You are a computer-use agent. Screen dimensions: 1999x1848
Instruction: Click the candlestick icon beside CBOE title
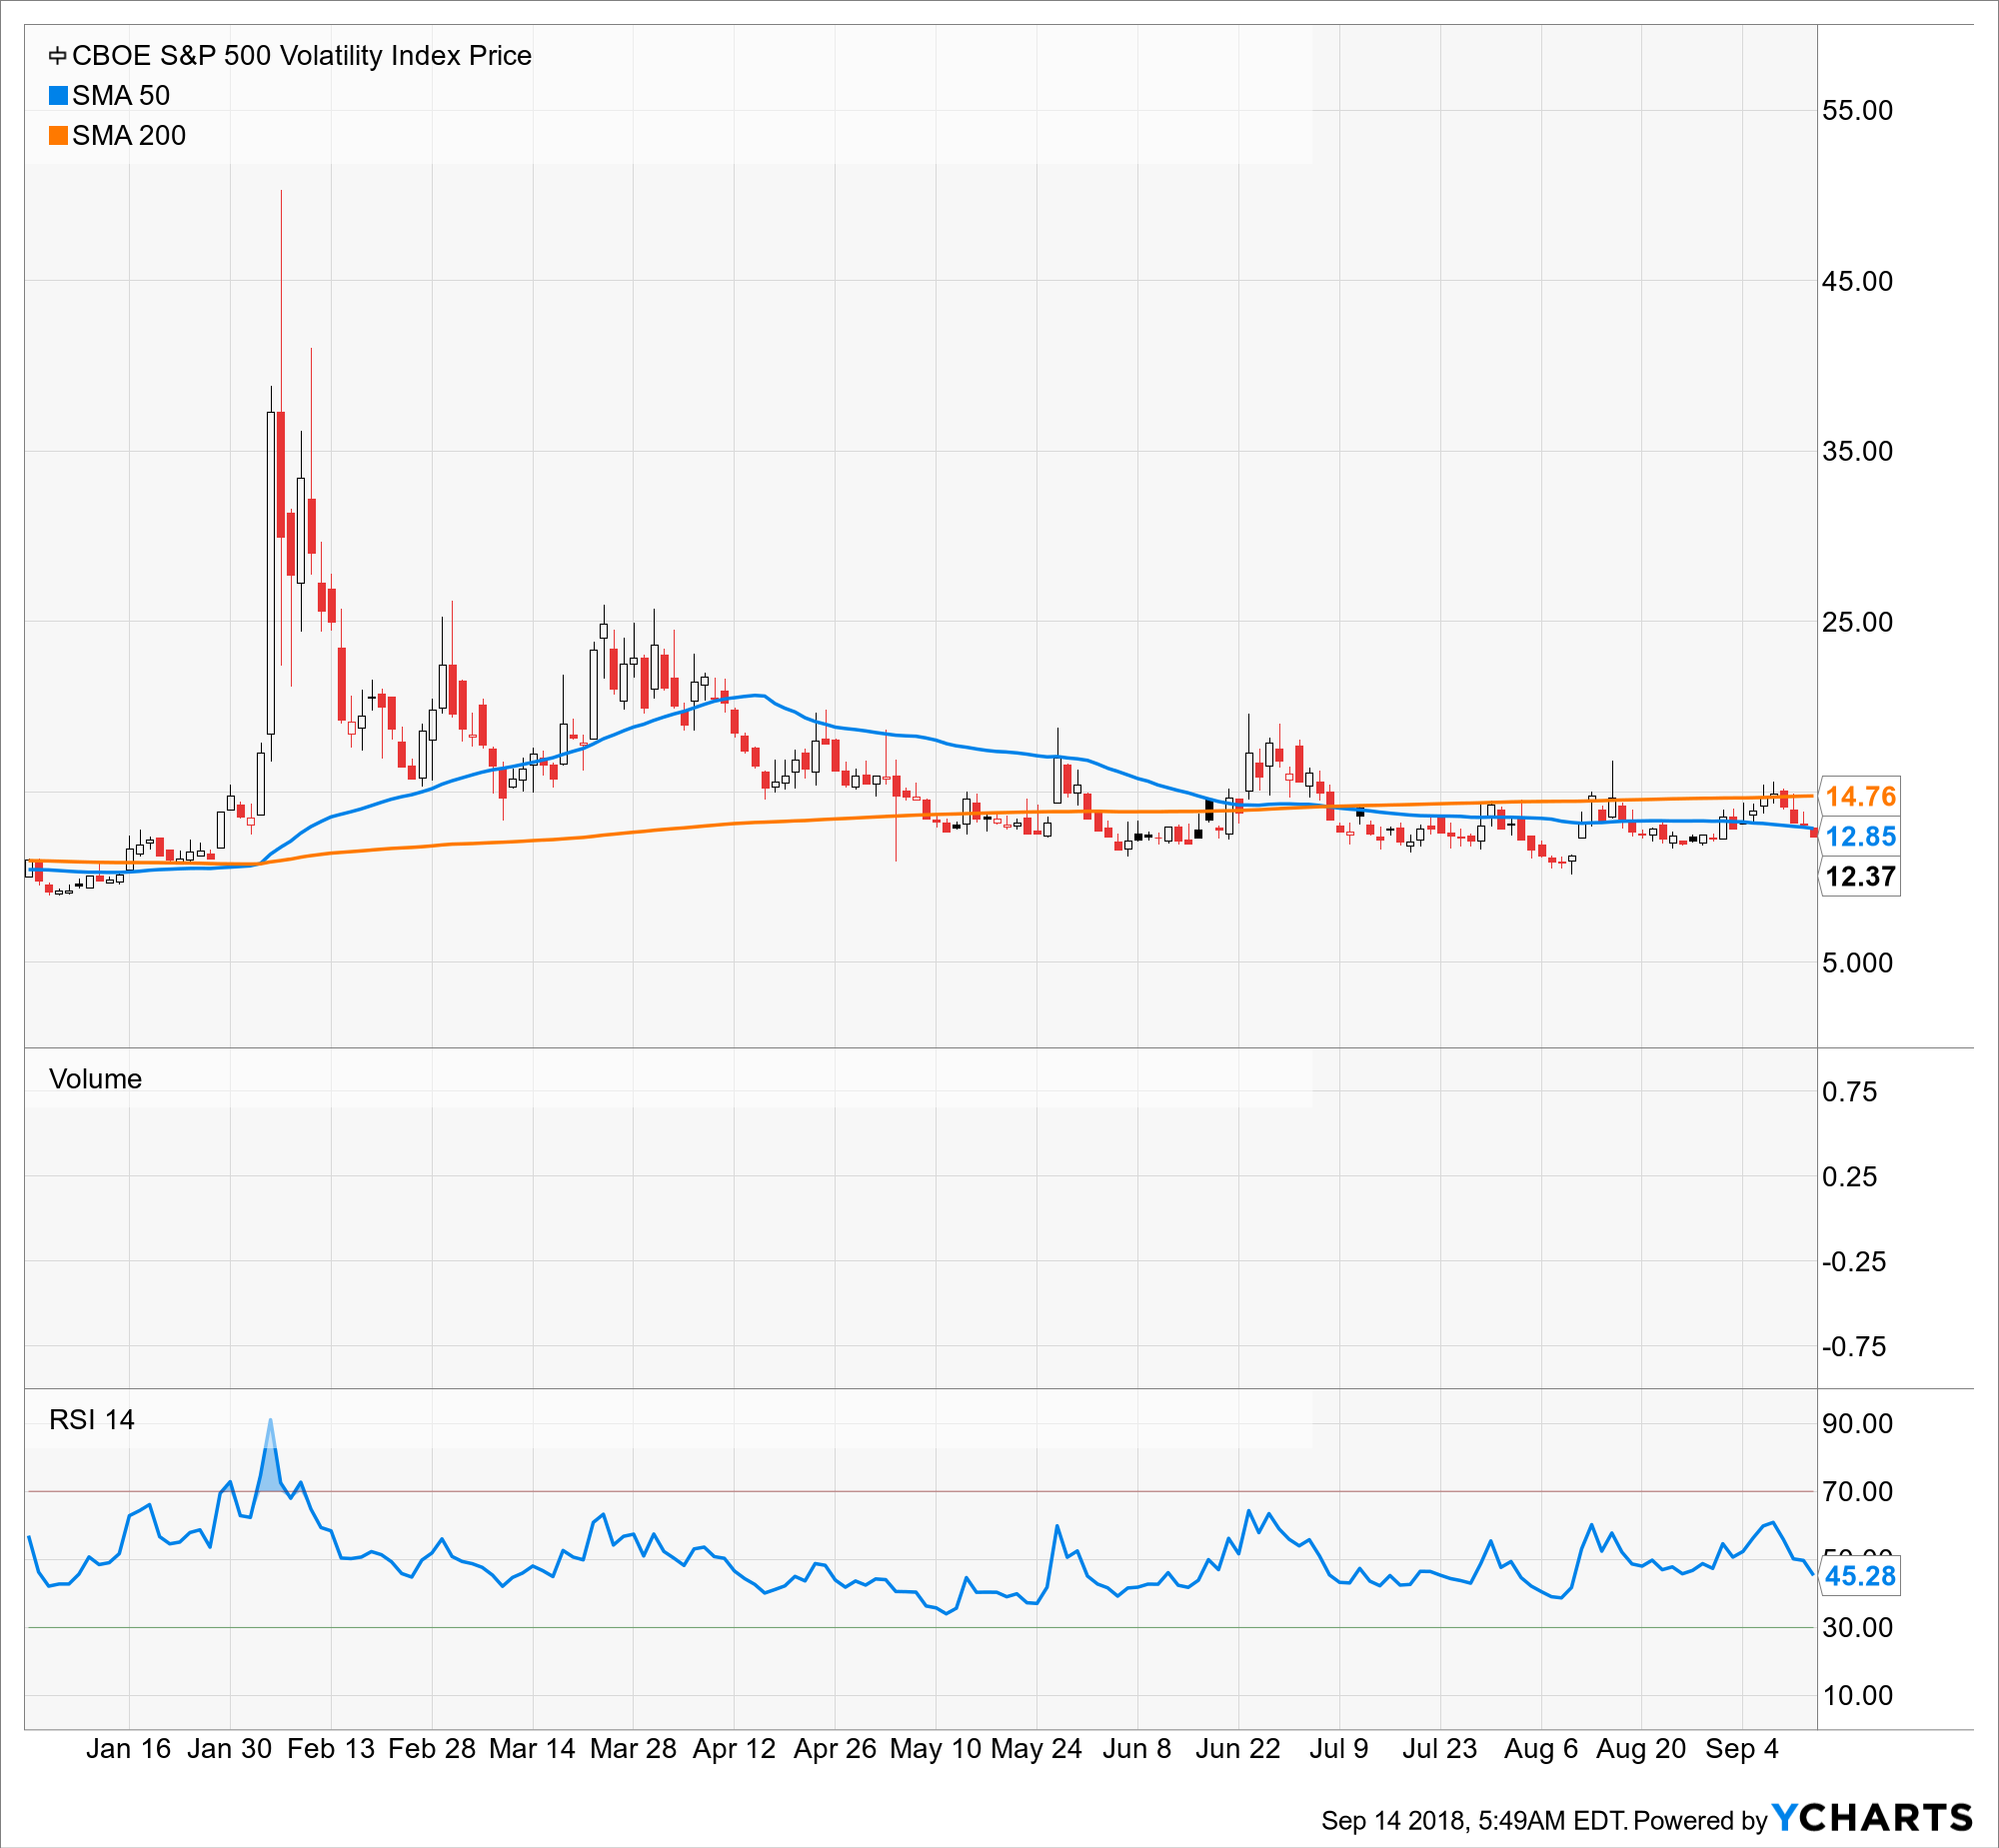[58, 56]
